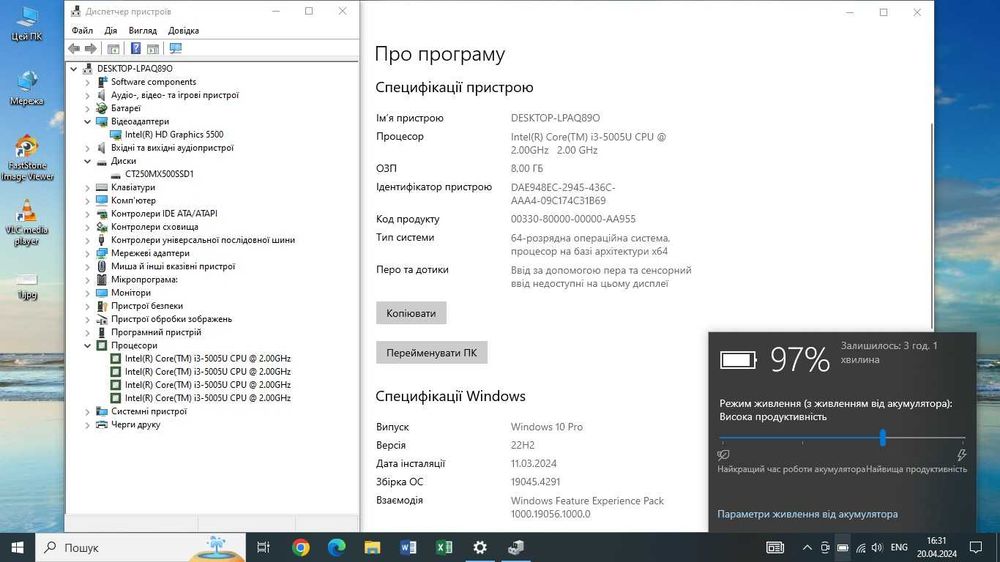Expand the Клавіатури node

87,188
